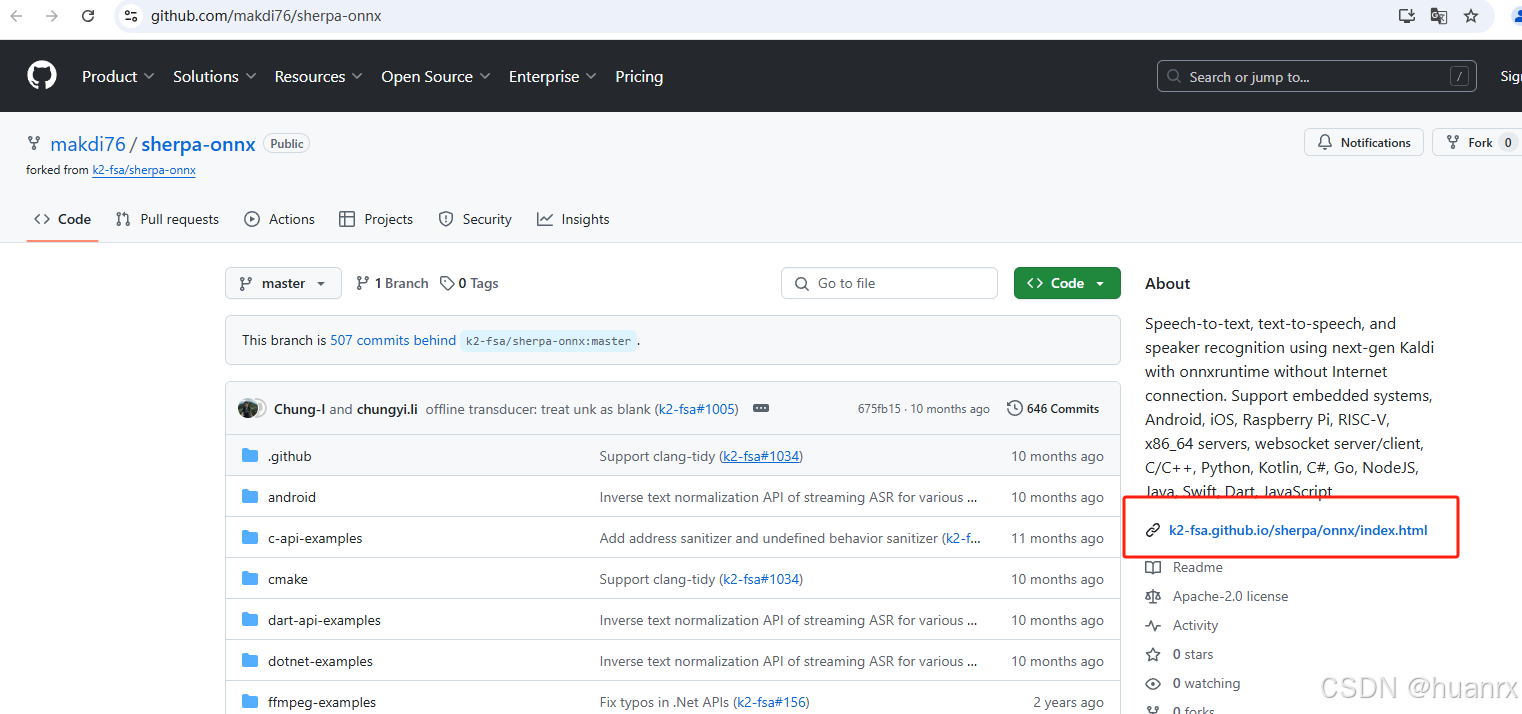Image resolution: width=1522 pixels, height=714 pixels.
Task: Switch to the Security tab
Action: click(475, 219)
